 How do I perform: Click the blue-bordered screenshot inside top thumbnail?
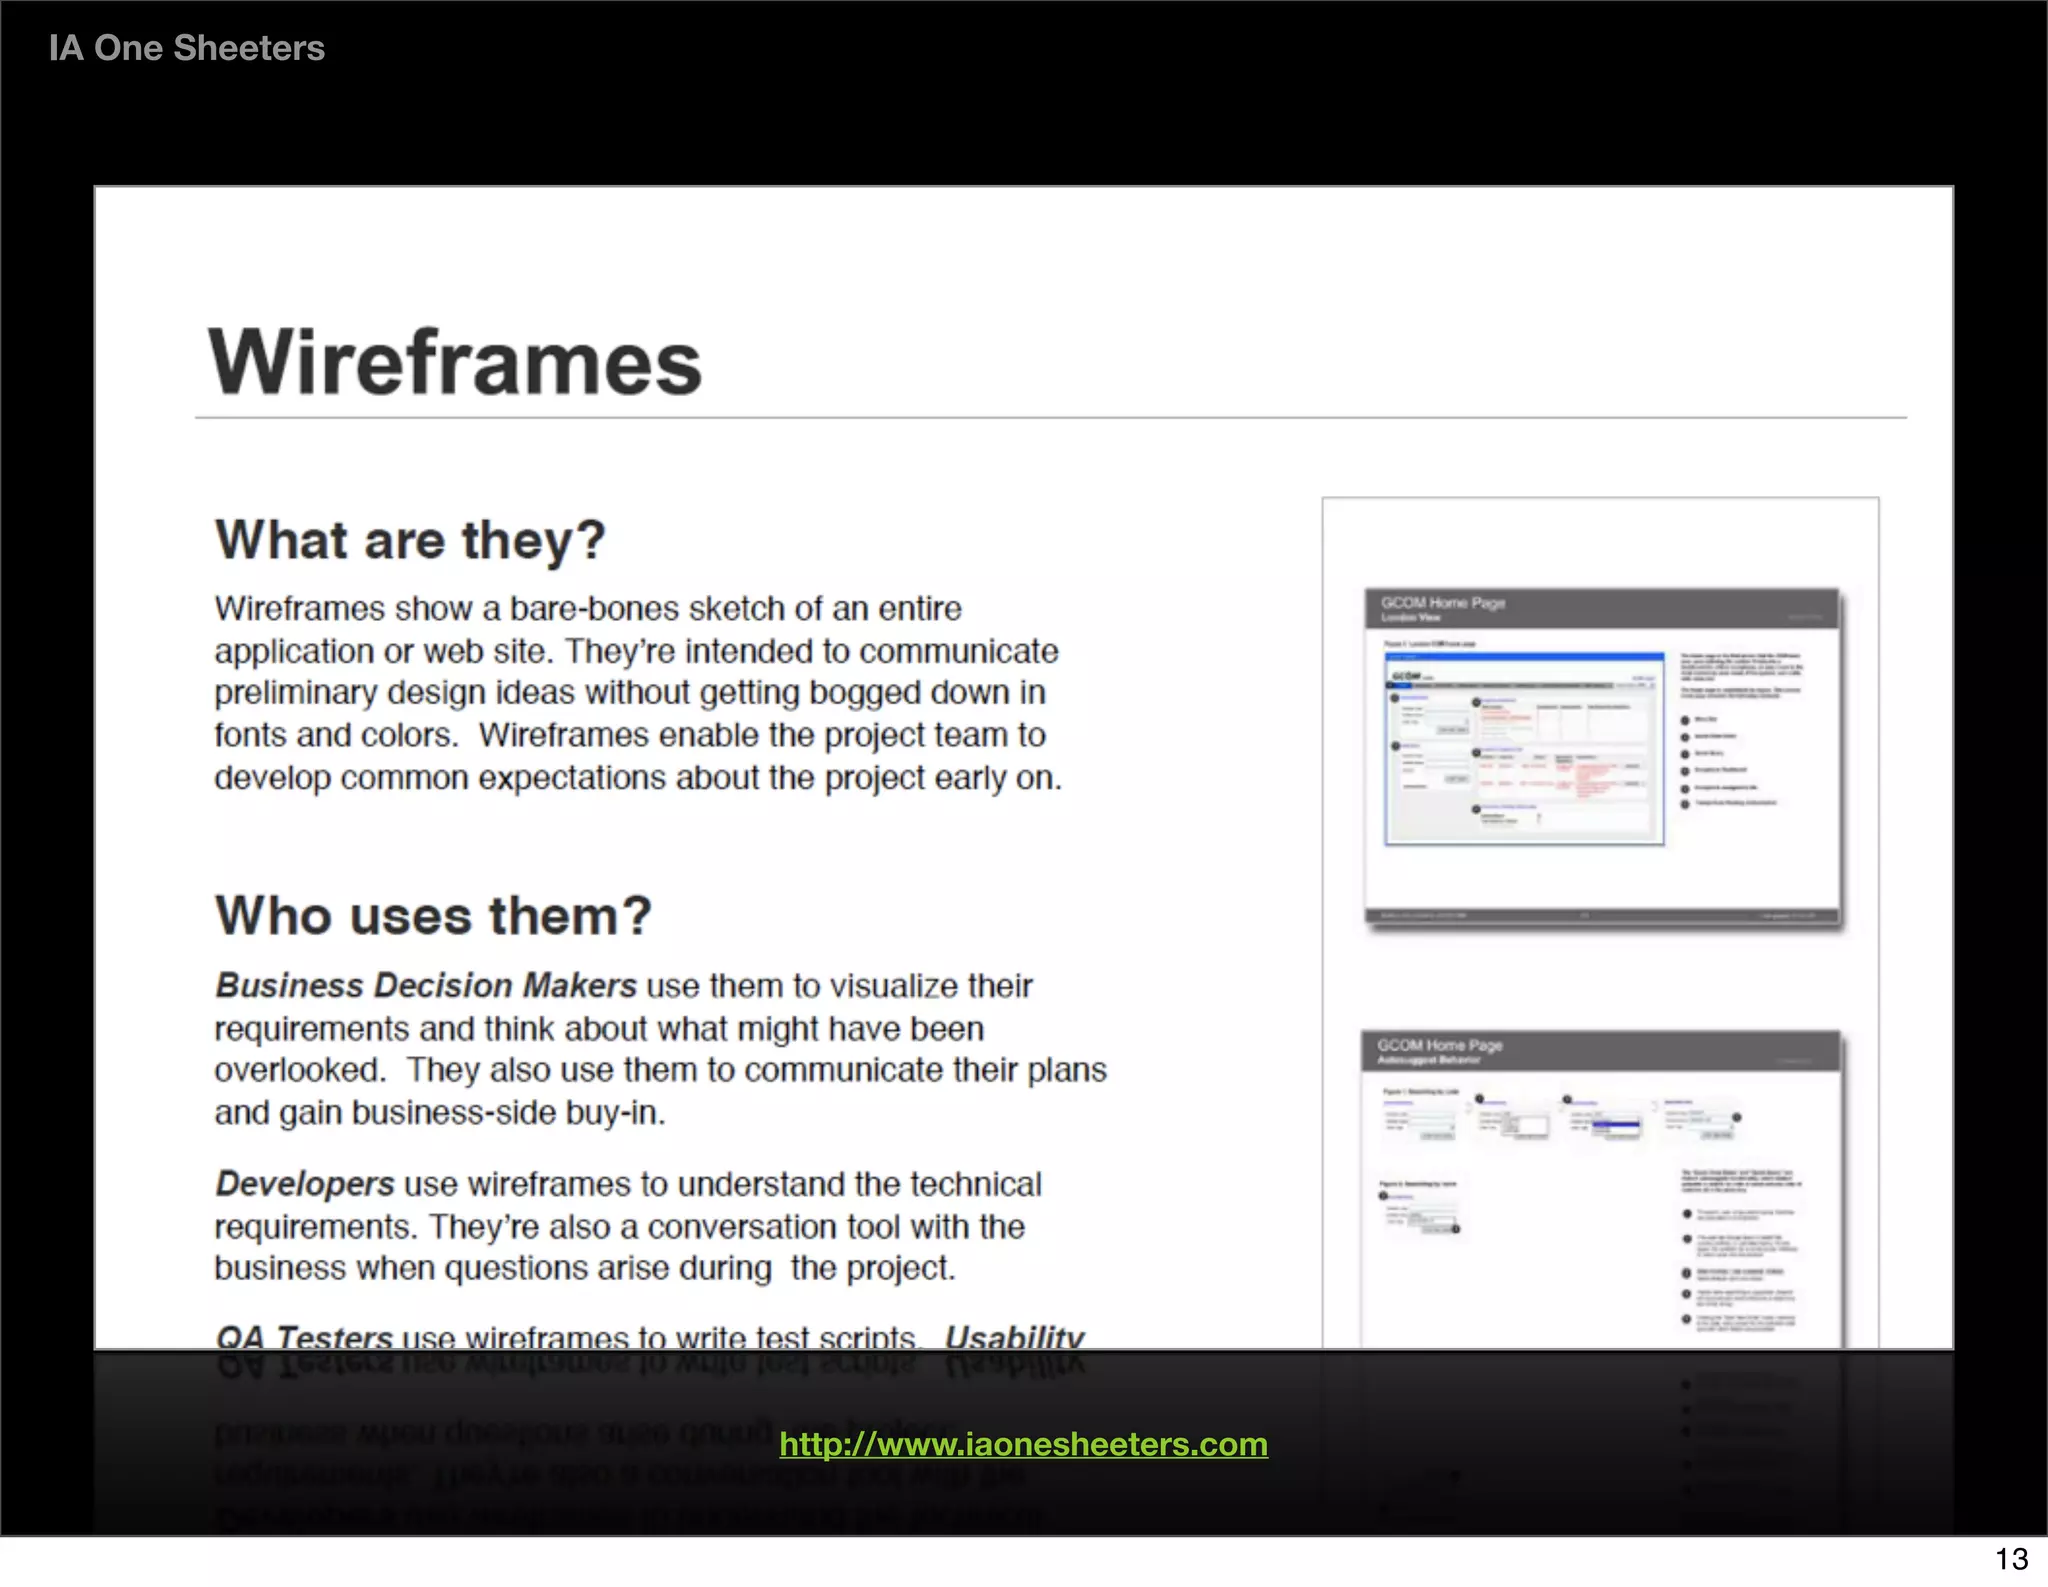pos(1524,748)
